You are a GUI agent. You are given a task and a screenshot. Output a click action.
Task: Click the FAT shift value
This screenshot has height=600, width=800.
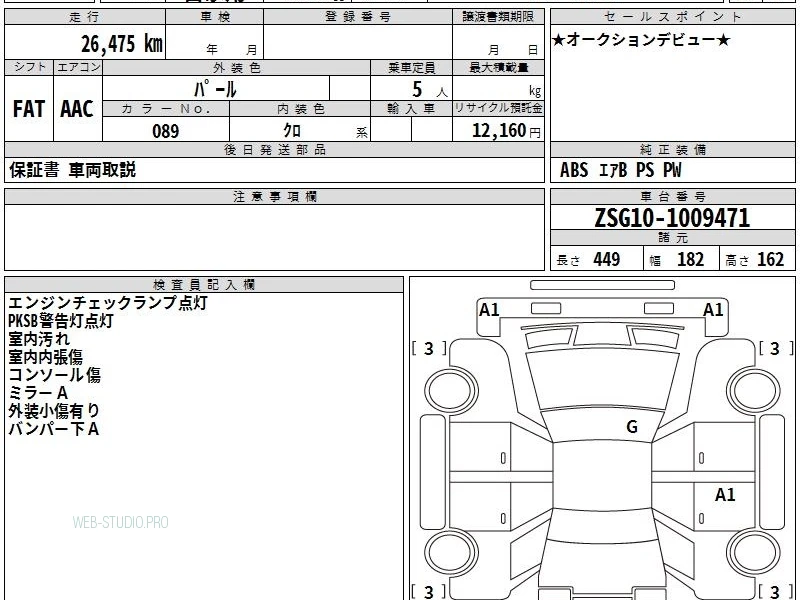(29, 109)
